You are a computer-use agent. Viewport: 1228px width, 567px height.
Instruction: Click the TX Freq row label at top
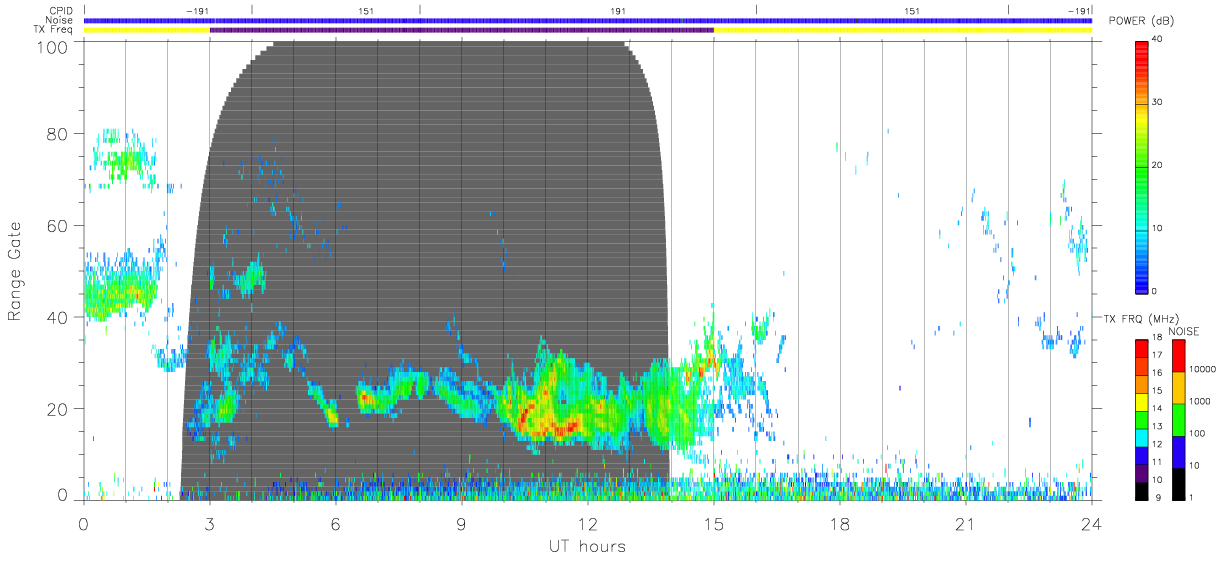click(52, 29)
